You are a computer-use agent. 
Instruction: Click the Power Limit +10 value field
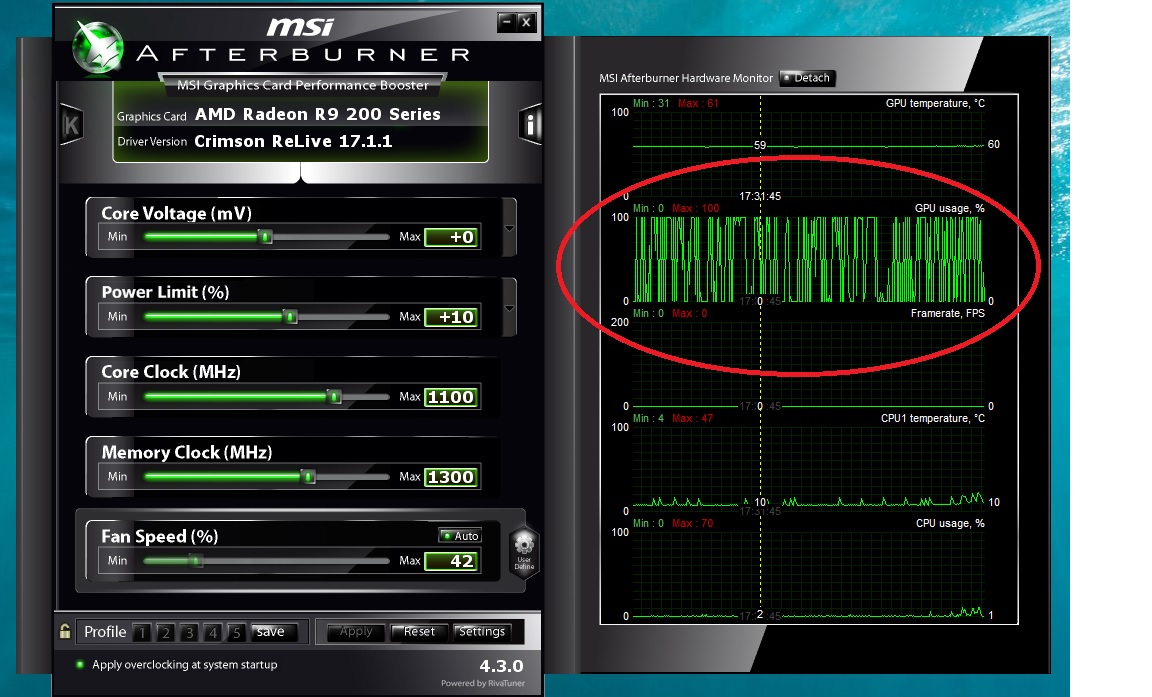(452, 317)
